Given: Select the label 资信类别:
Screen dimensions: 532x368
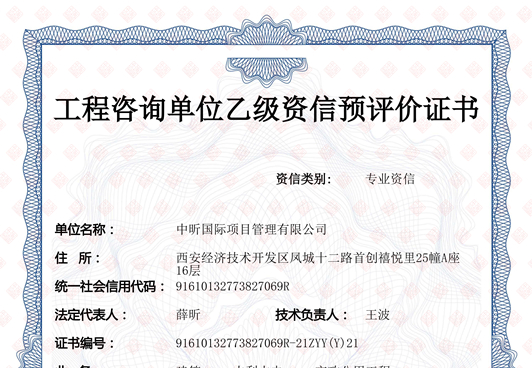Looking at the screenshot, I should tap(303, 179).
